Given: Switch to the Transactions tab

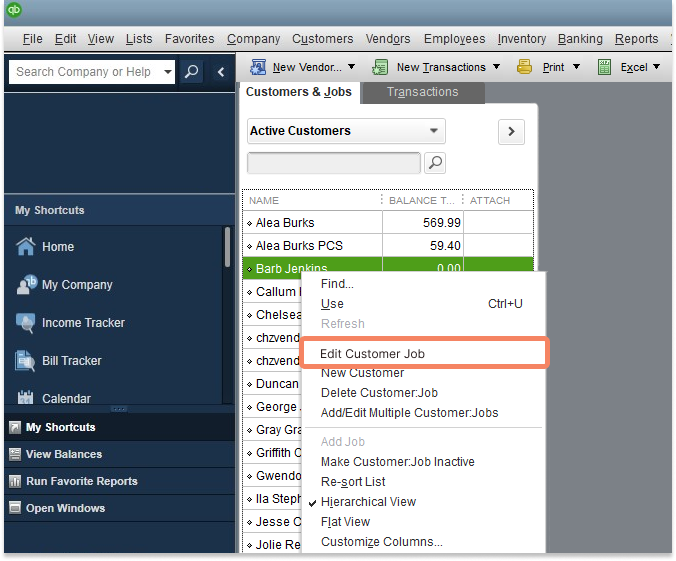Looking at the screenshot, I should coord(422,92).
